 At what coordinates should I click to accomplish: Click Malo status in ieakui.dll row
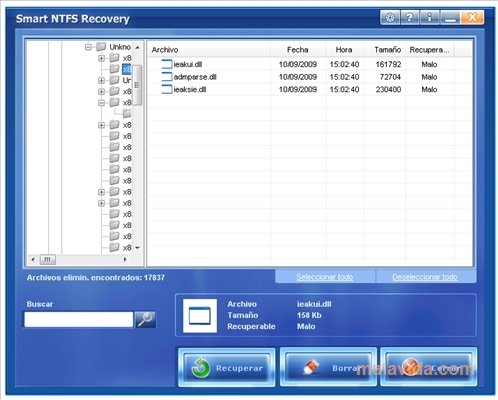(429, 64)
